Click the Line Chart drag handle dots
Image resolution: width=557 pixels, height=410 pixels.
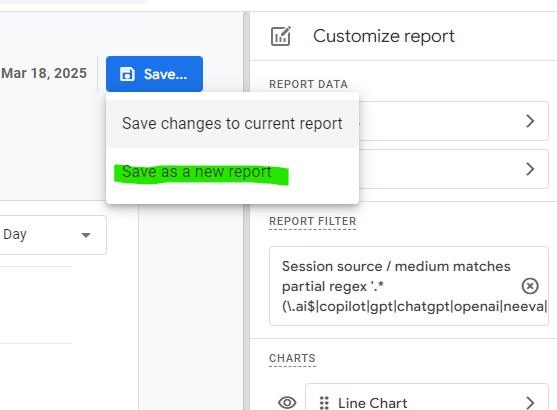point(324,403)
